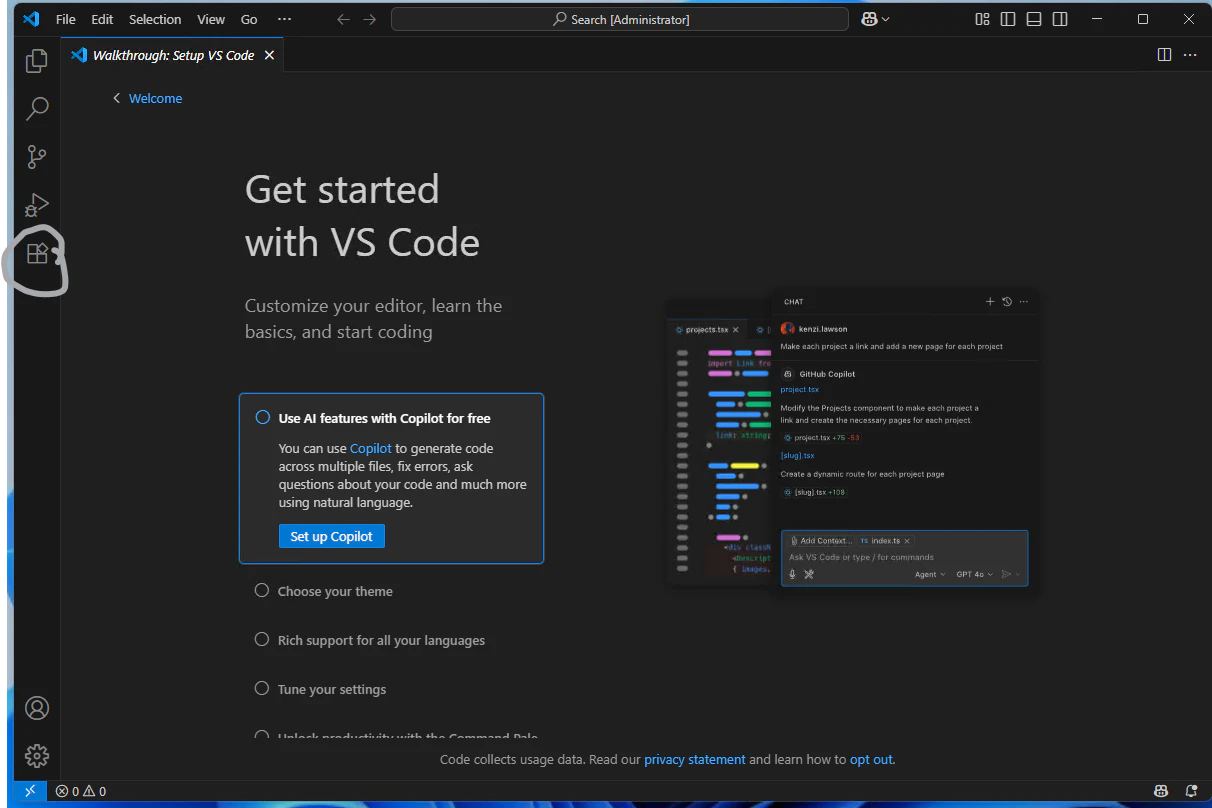Screen dimensions: 1212x808
Task: Open the Accounts menu icon
Action: click(x=37, y=708)
